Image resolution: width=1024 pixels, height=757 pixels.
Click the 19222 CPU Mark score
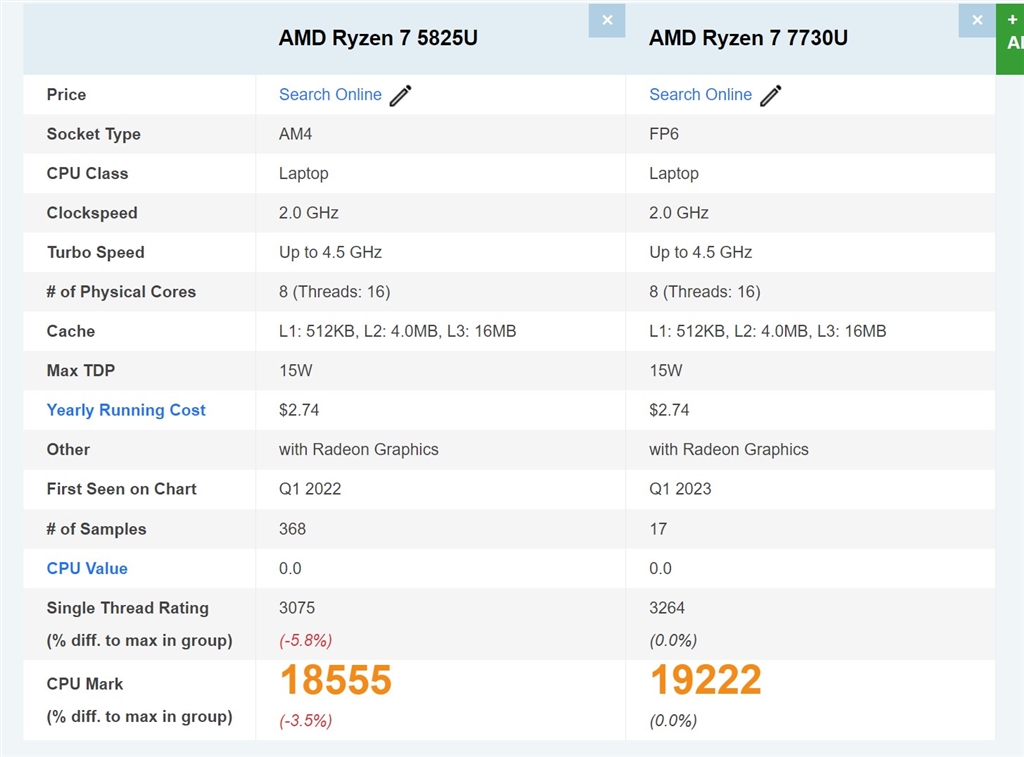[705, 680]
